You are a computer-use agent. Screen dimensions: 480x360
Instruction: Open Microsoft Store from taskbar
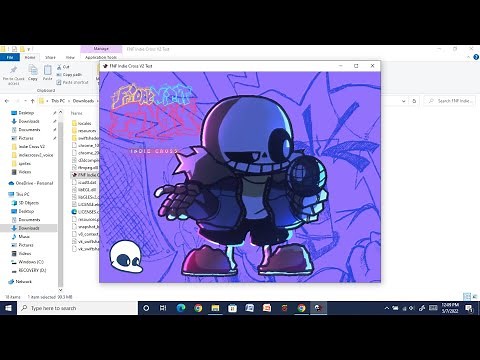[233, 308]
